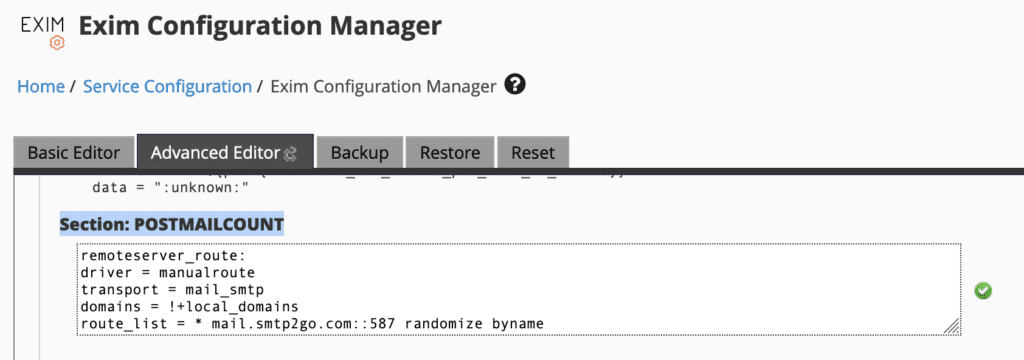This screenshot has height=360, width=1024.
Task: Click the domains = !+local_domains line
Action: coord(189,306)
